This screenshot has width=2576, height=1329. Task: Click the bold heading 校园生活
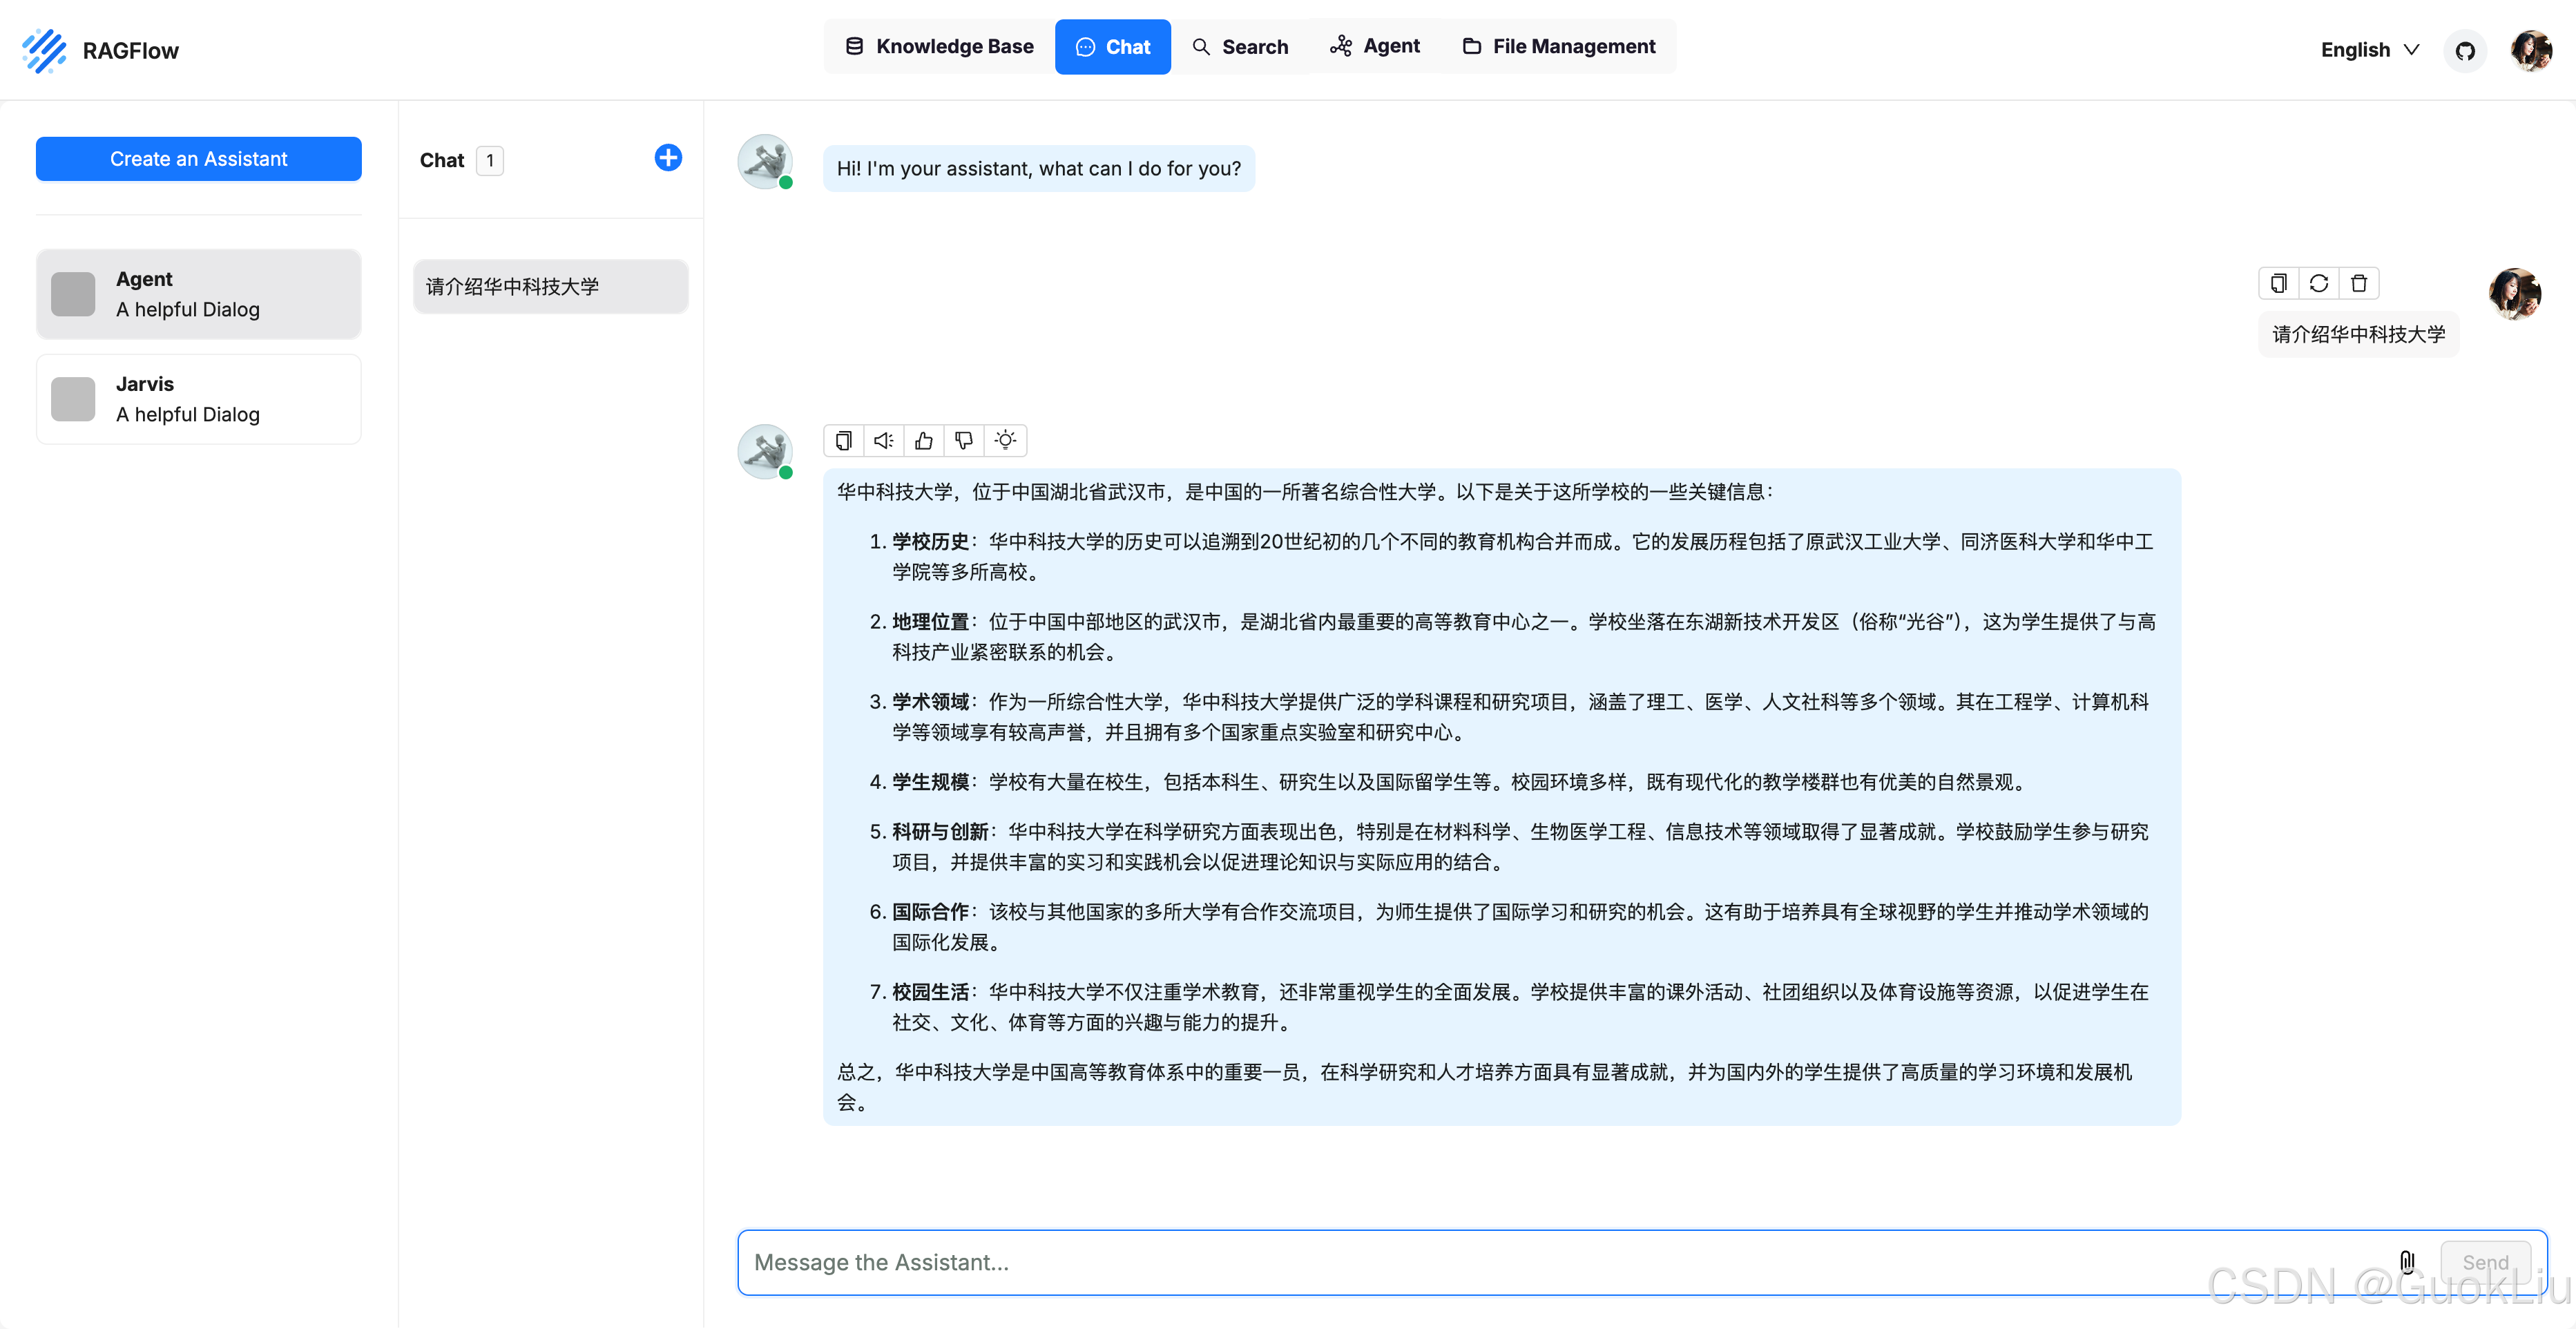coord(931,991)
